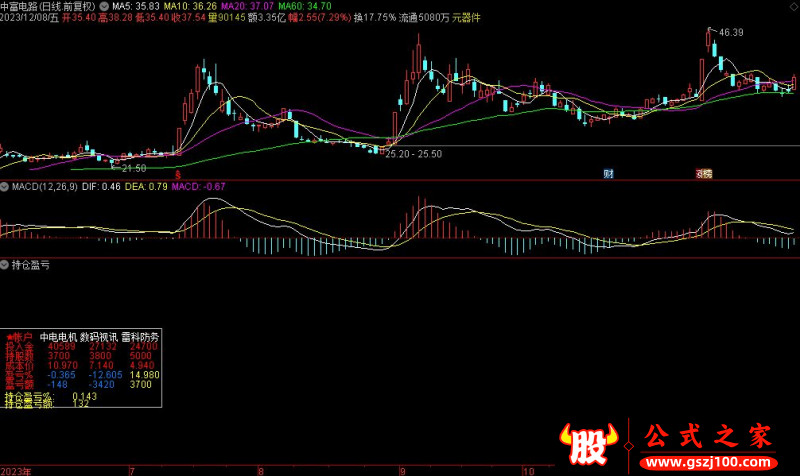The width and height of the screenshot is (800, 476).
Task: Click the blue 财 marker icon
Action: pos(608,174)
